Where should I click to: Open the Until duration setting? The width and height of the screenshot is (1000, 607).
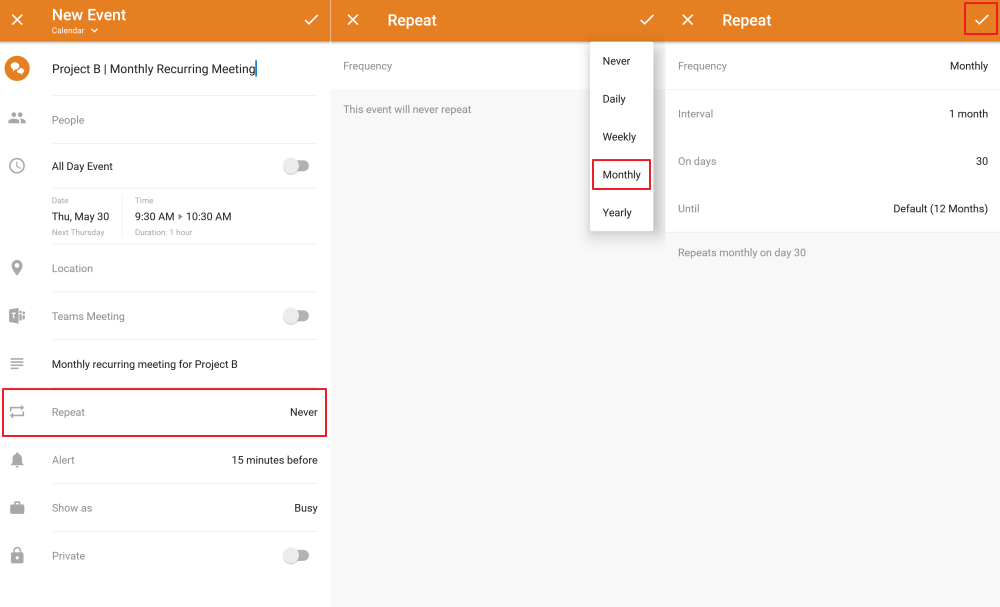[x=830, y=208]
